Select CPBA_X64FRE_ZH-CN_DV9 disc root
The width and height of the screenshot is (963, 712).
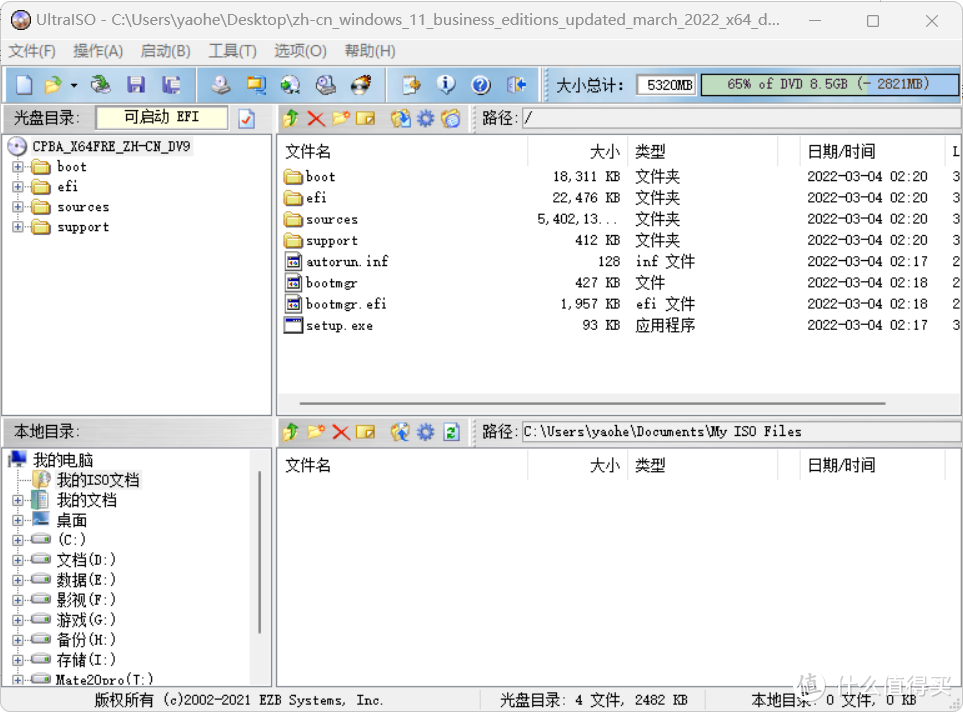pos(111,146)
